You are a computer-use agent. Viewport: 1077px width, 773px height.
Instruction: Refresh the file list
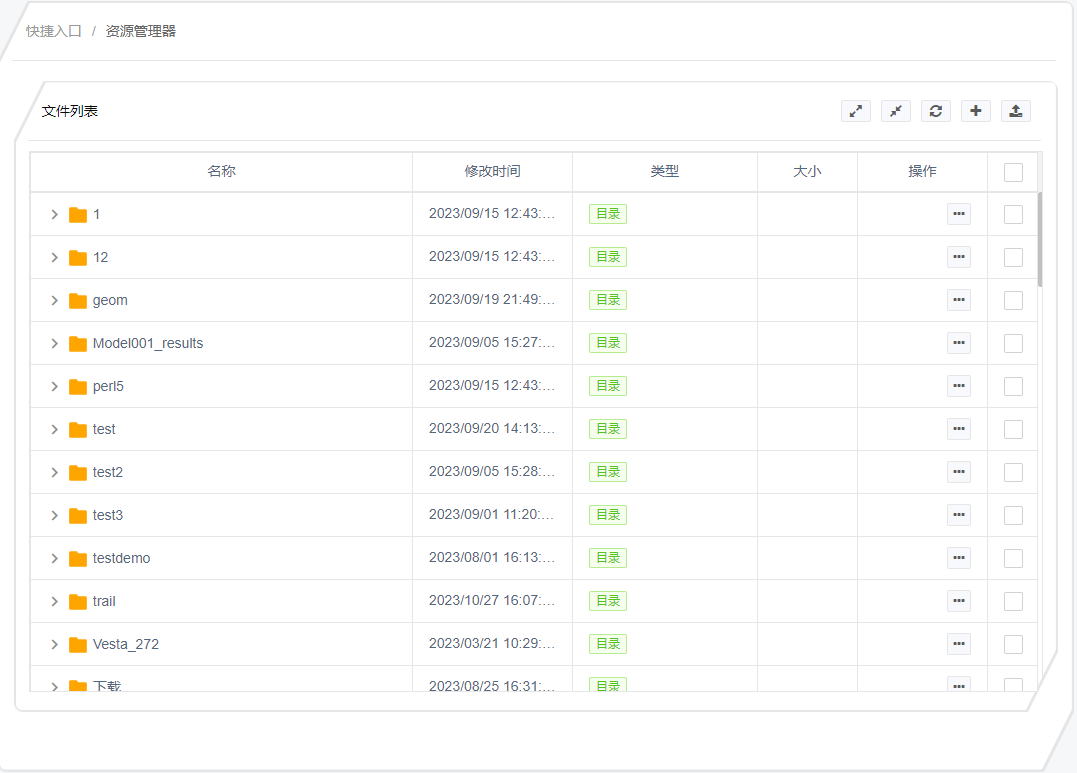(936, 111)
